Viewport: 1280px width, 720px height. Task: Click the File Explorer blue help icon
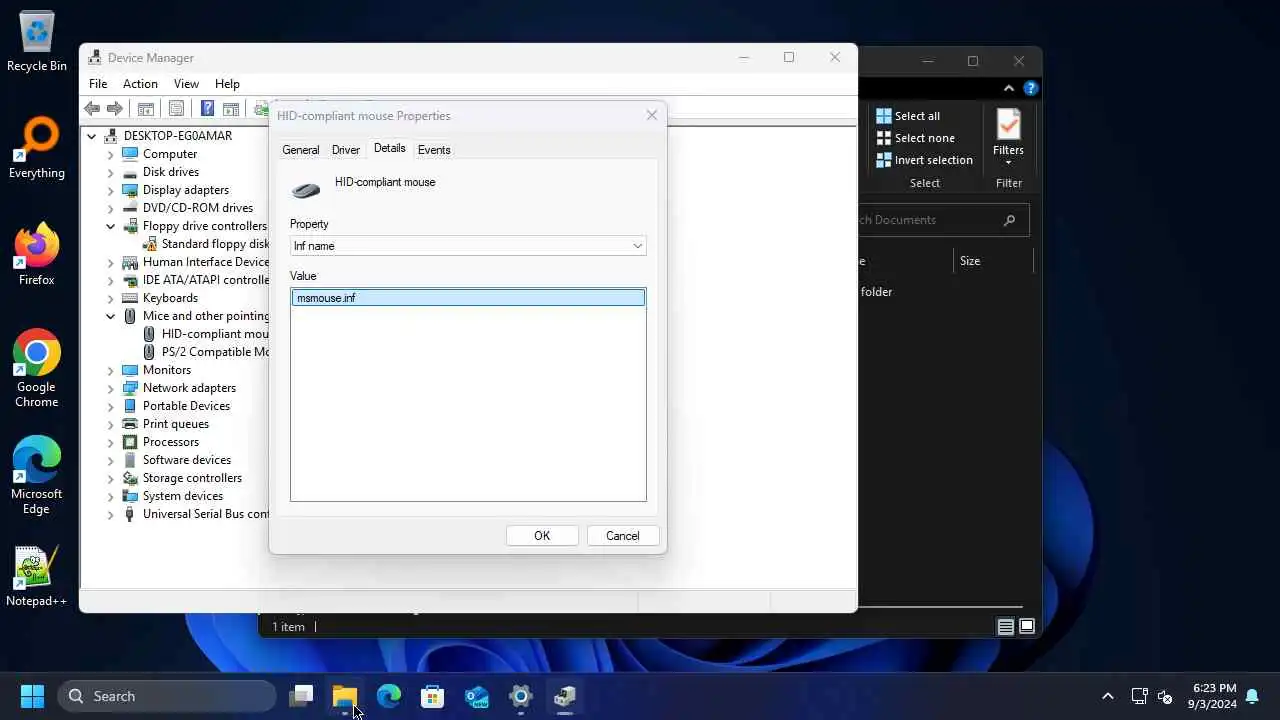point(1031,88)
